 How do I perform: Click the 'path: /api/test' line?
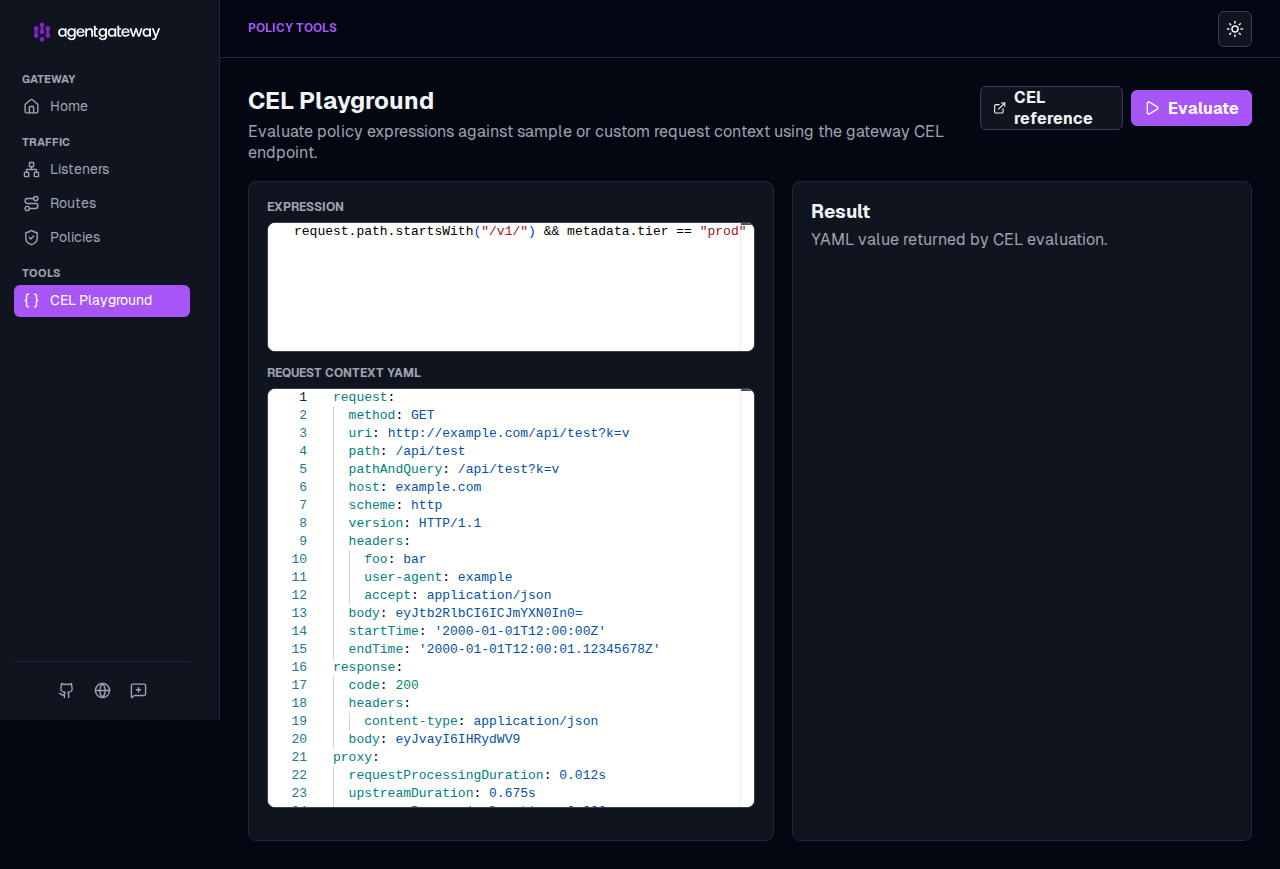click(x=407, y=451)
